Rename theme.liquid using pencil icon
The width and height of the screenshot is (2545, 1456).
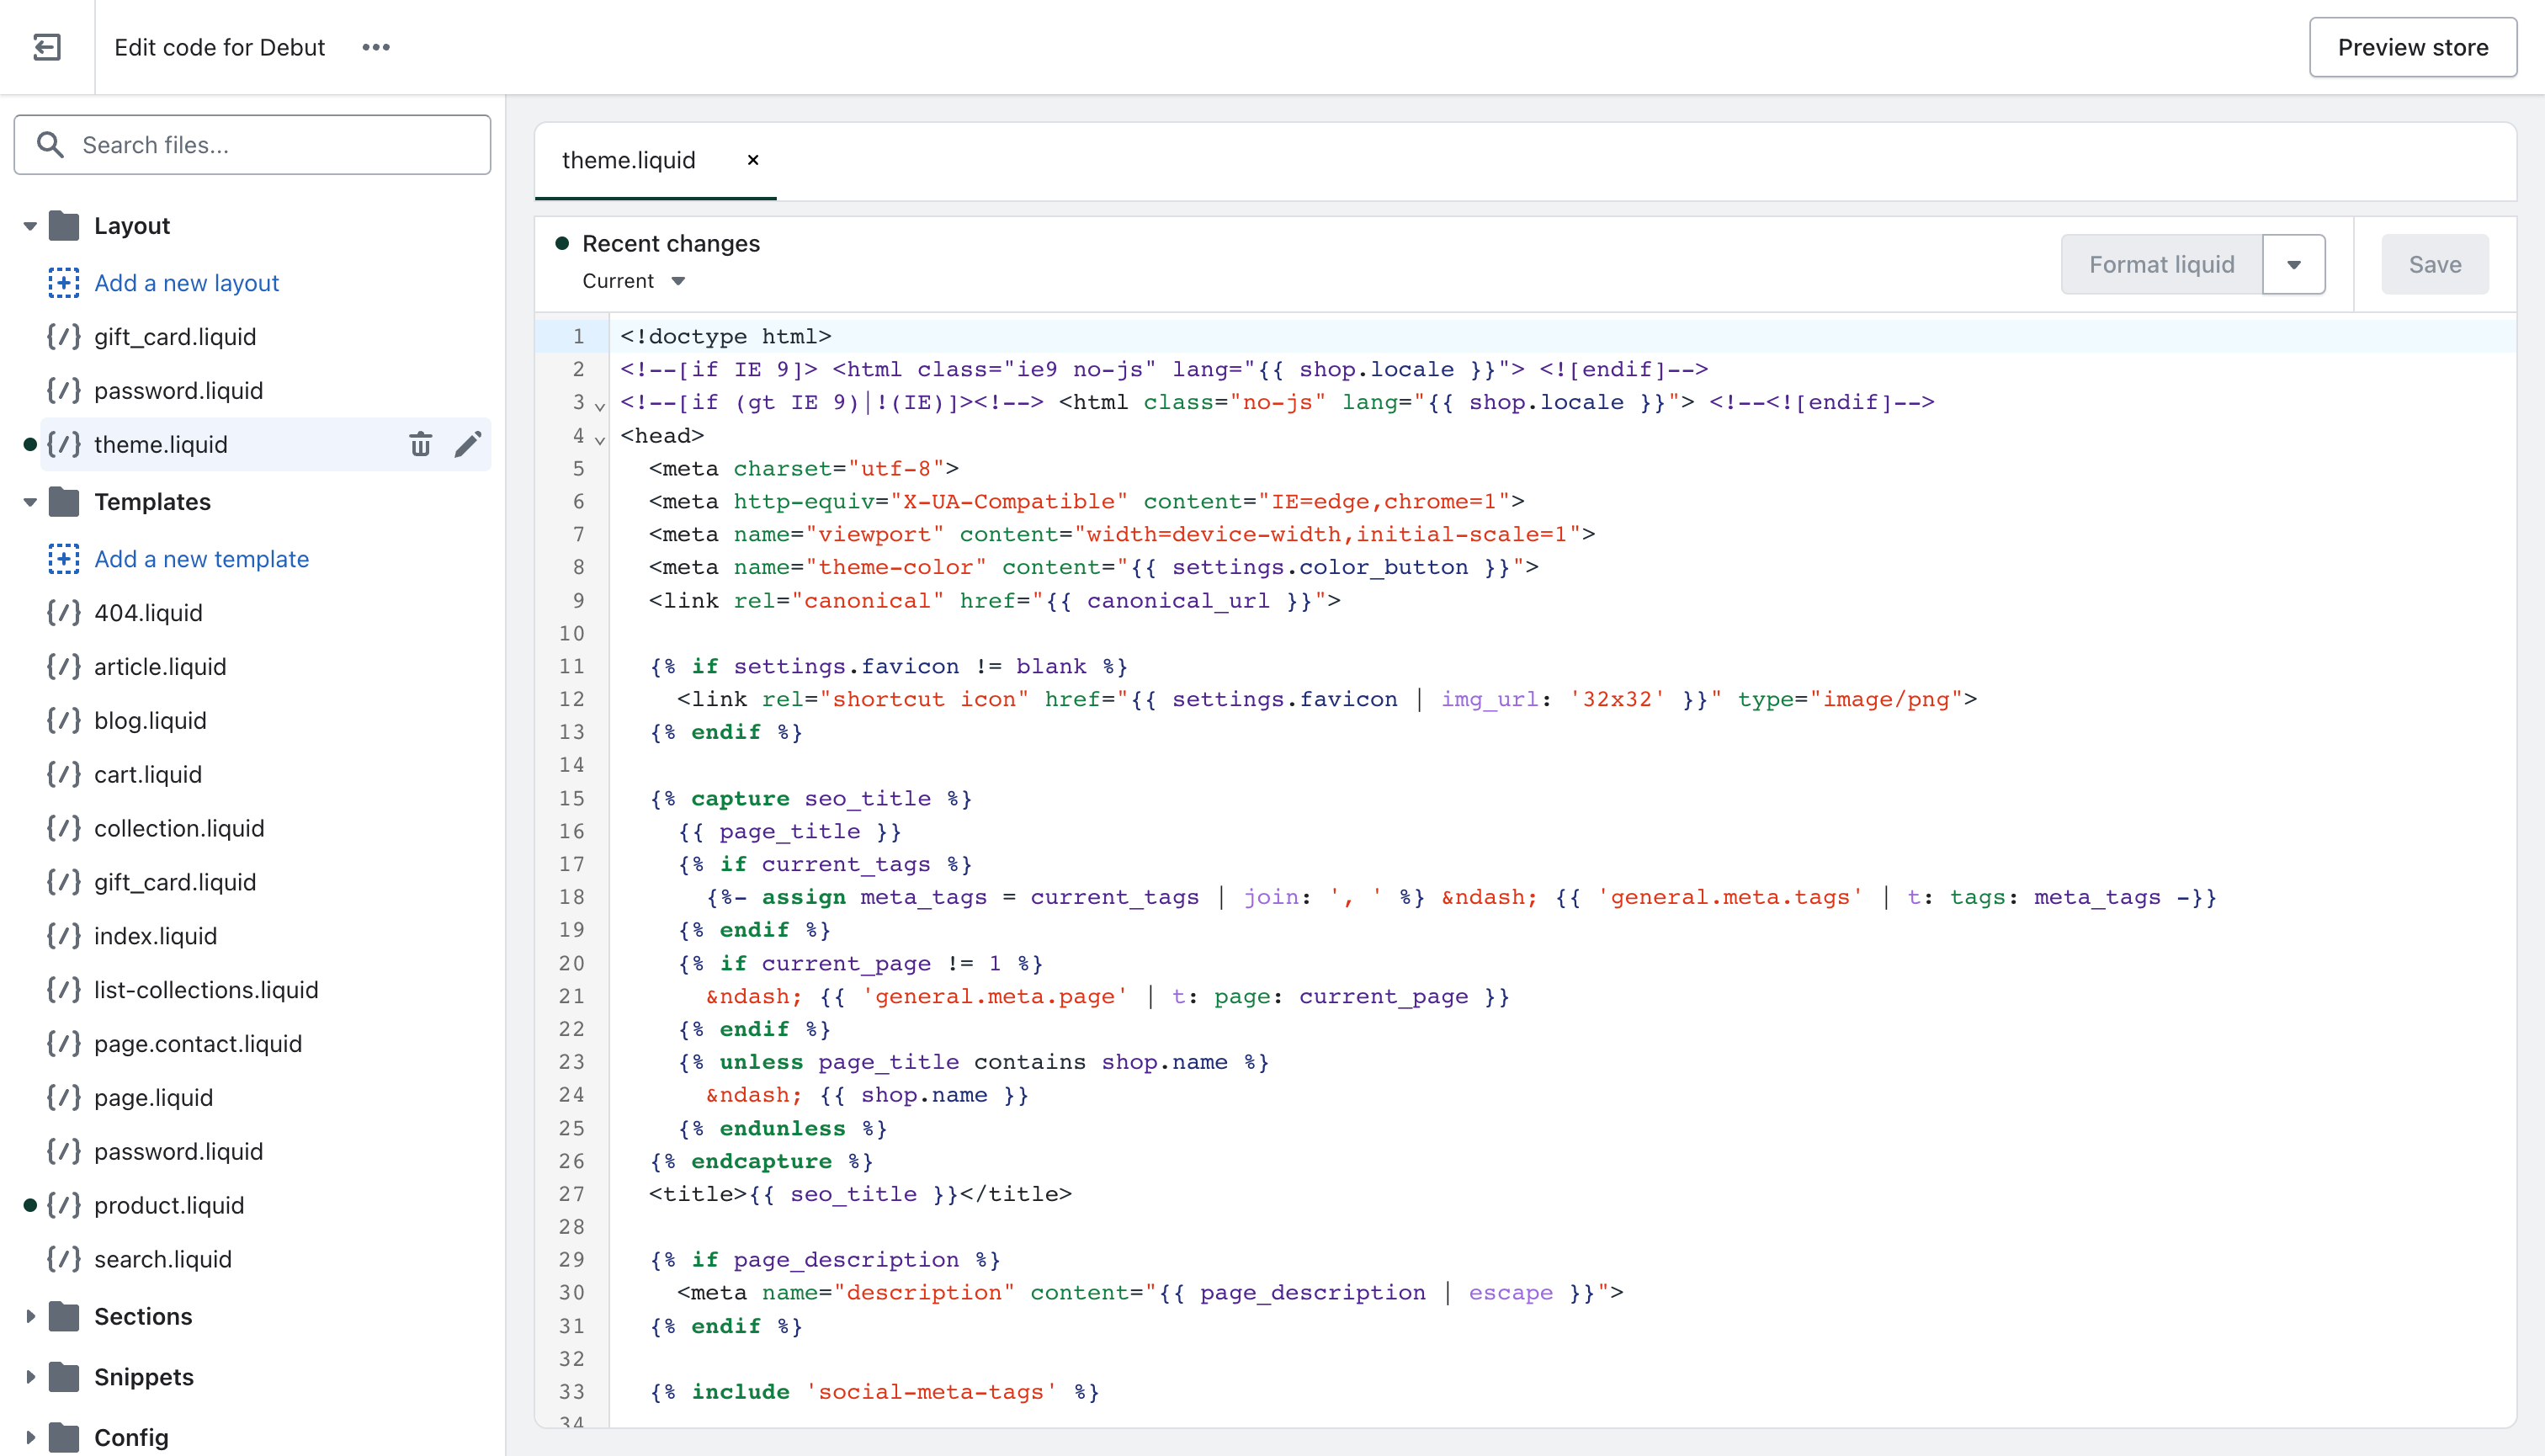tap(468, 444)
